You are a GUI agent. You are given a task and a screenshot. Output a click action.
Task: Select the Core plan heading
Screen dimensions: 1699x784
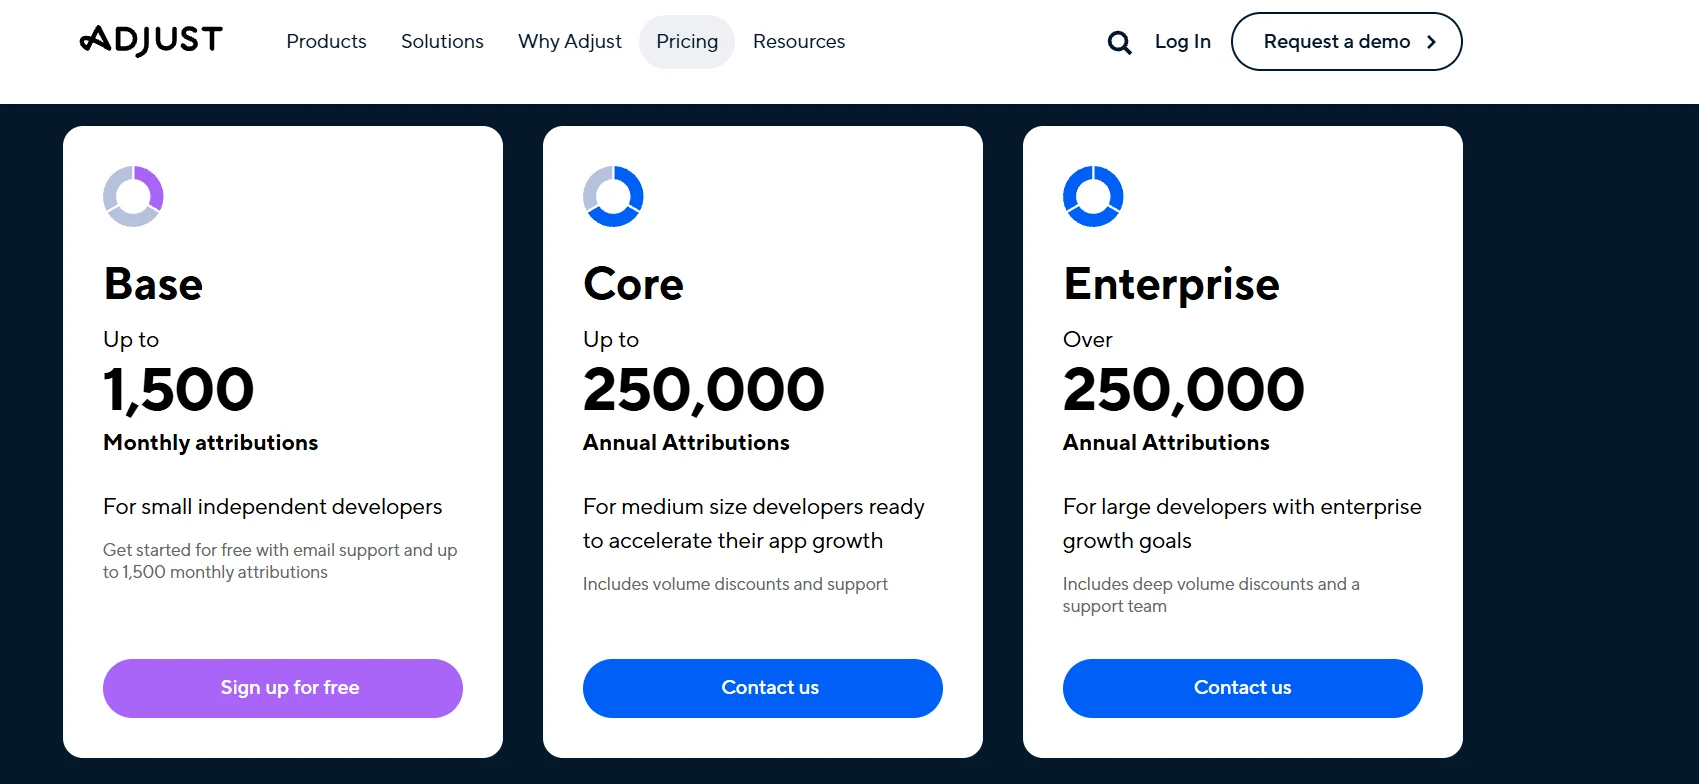pyautogui.click(x=634, y=284)
